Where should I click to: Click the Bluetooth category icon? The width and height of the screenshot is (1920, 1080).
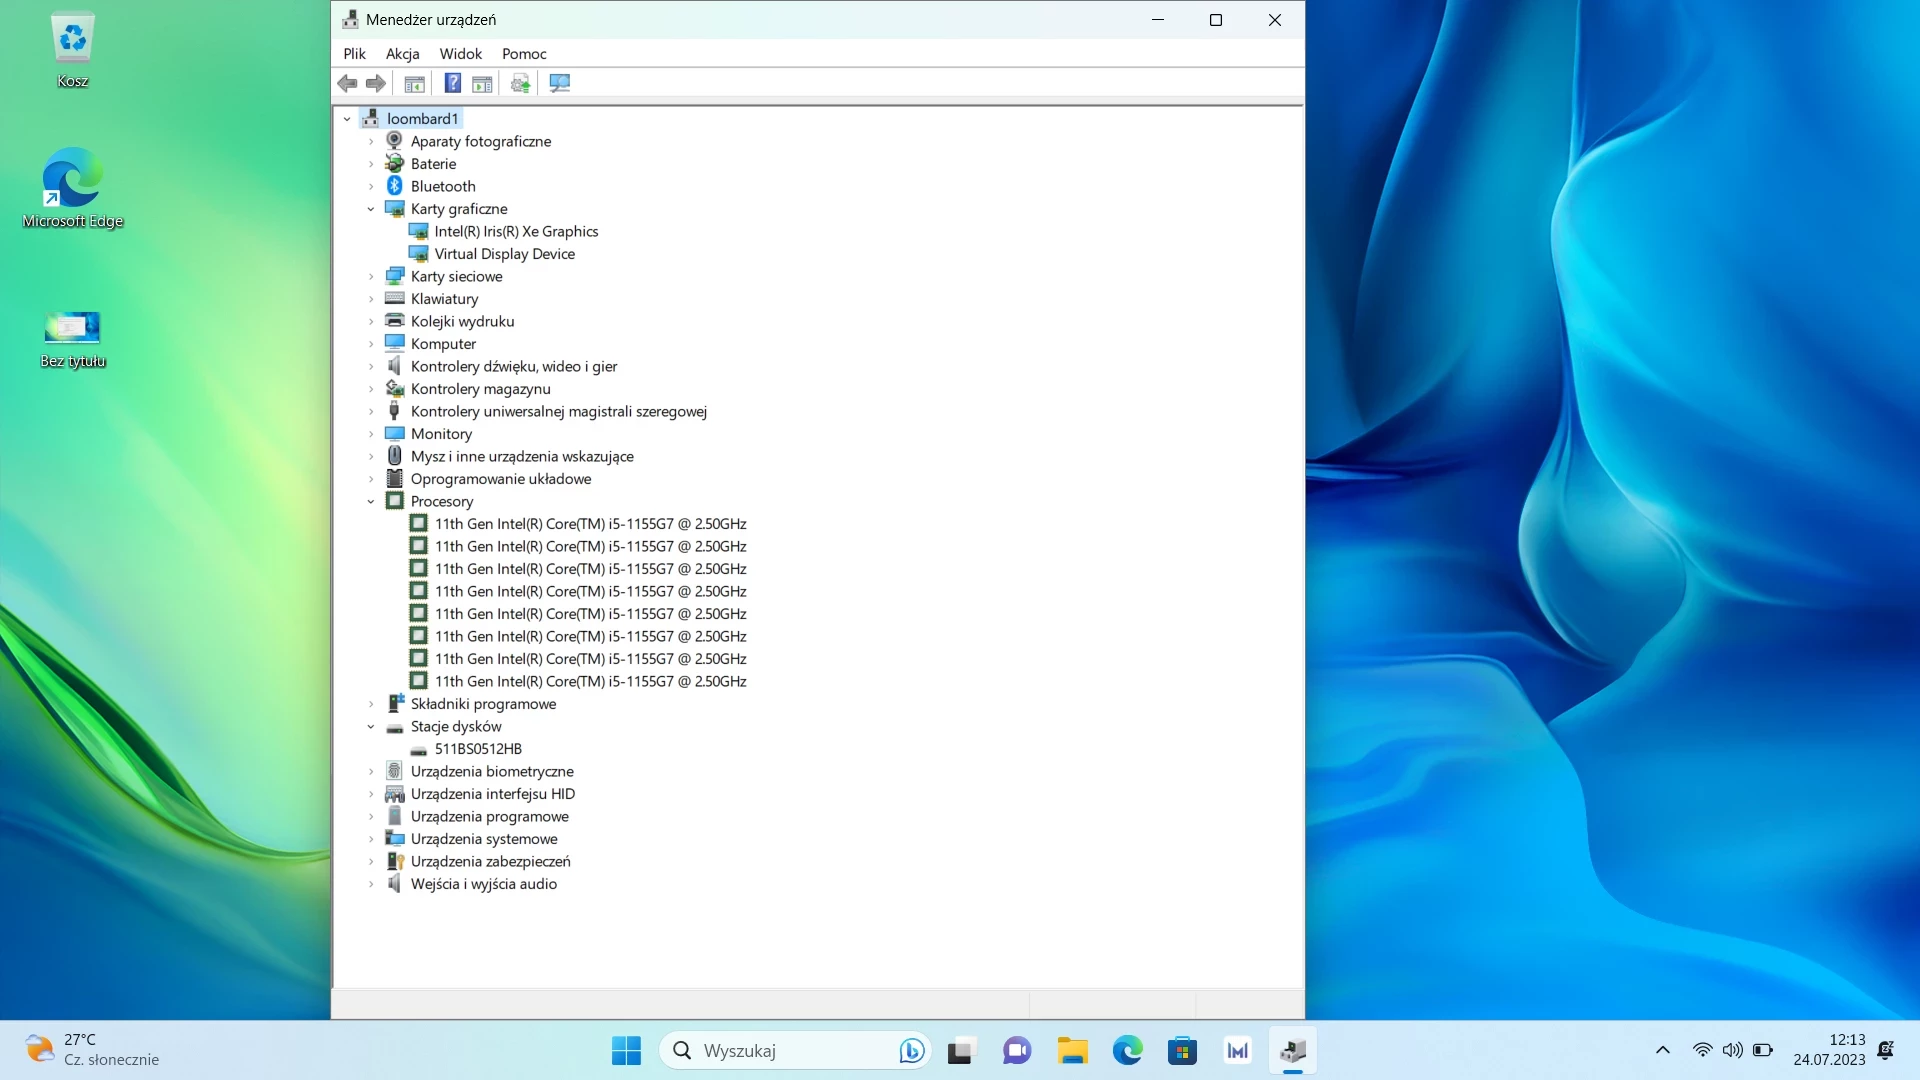tap(394, 186)
